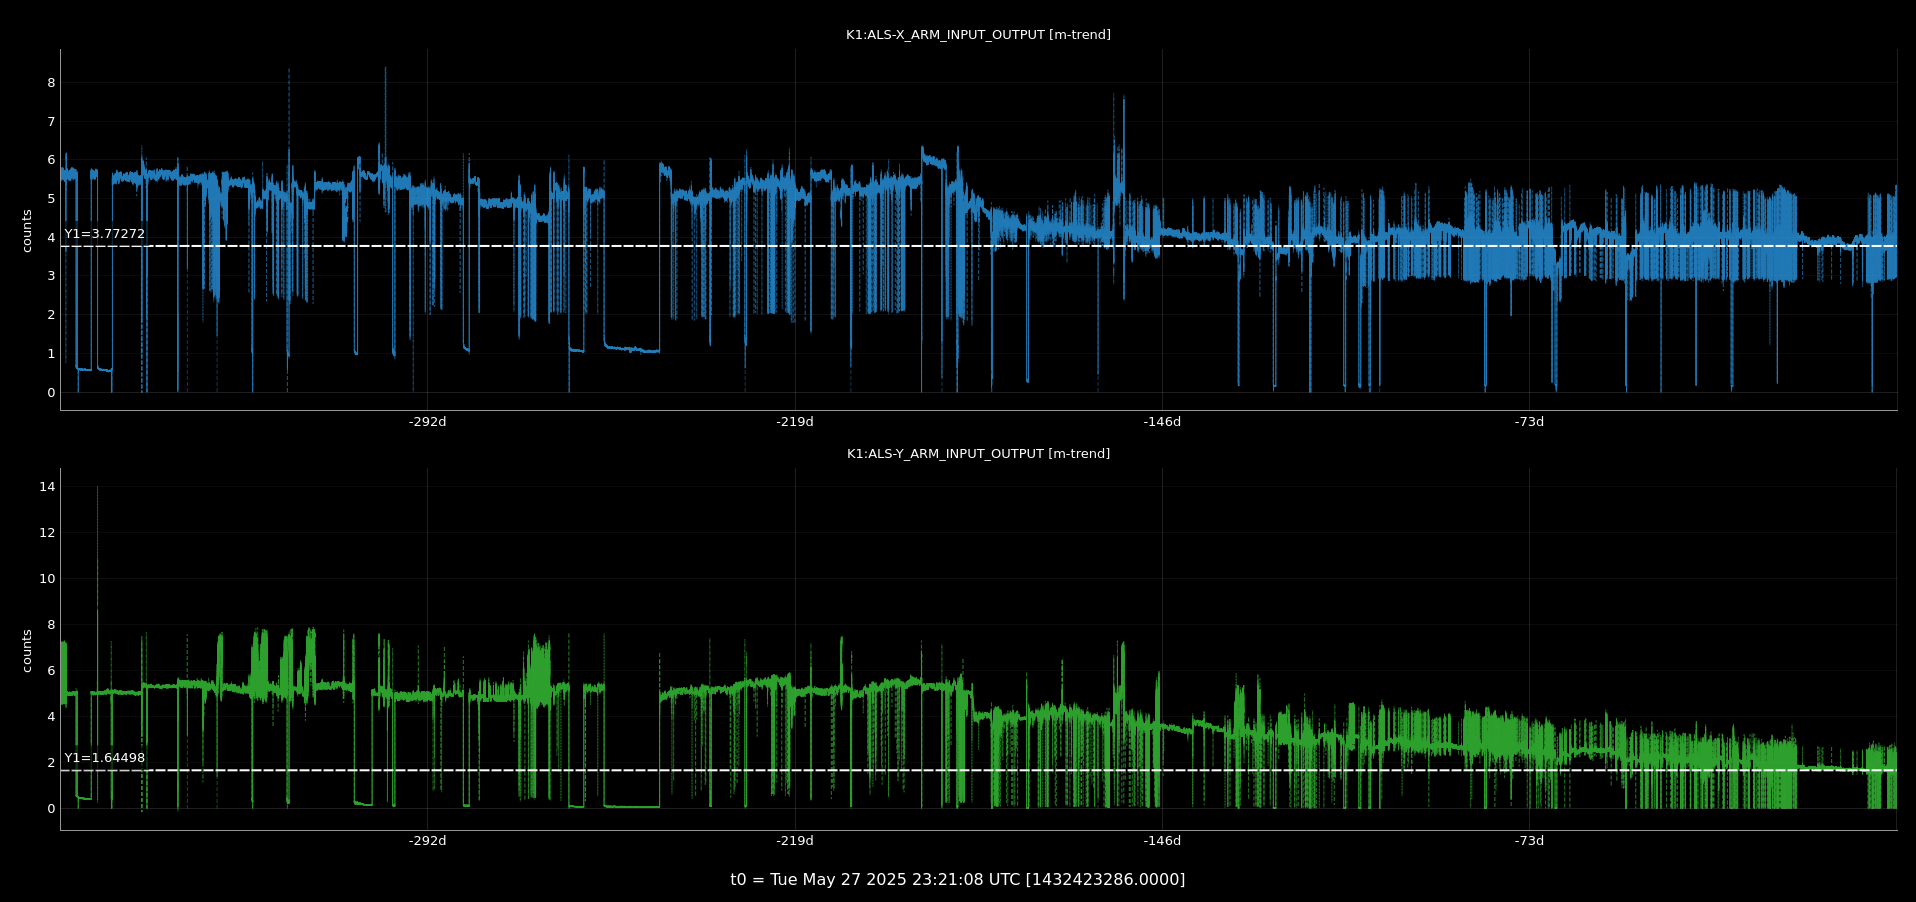Select the Y1=1.64498 cursor label
This screenshot has height=902, width=1916.
105,758
